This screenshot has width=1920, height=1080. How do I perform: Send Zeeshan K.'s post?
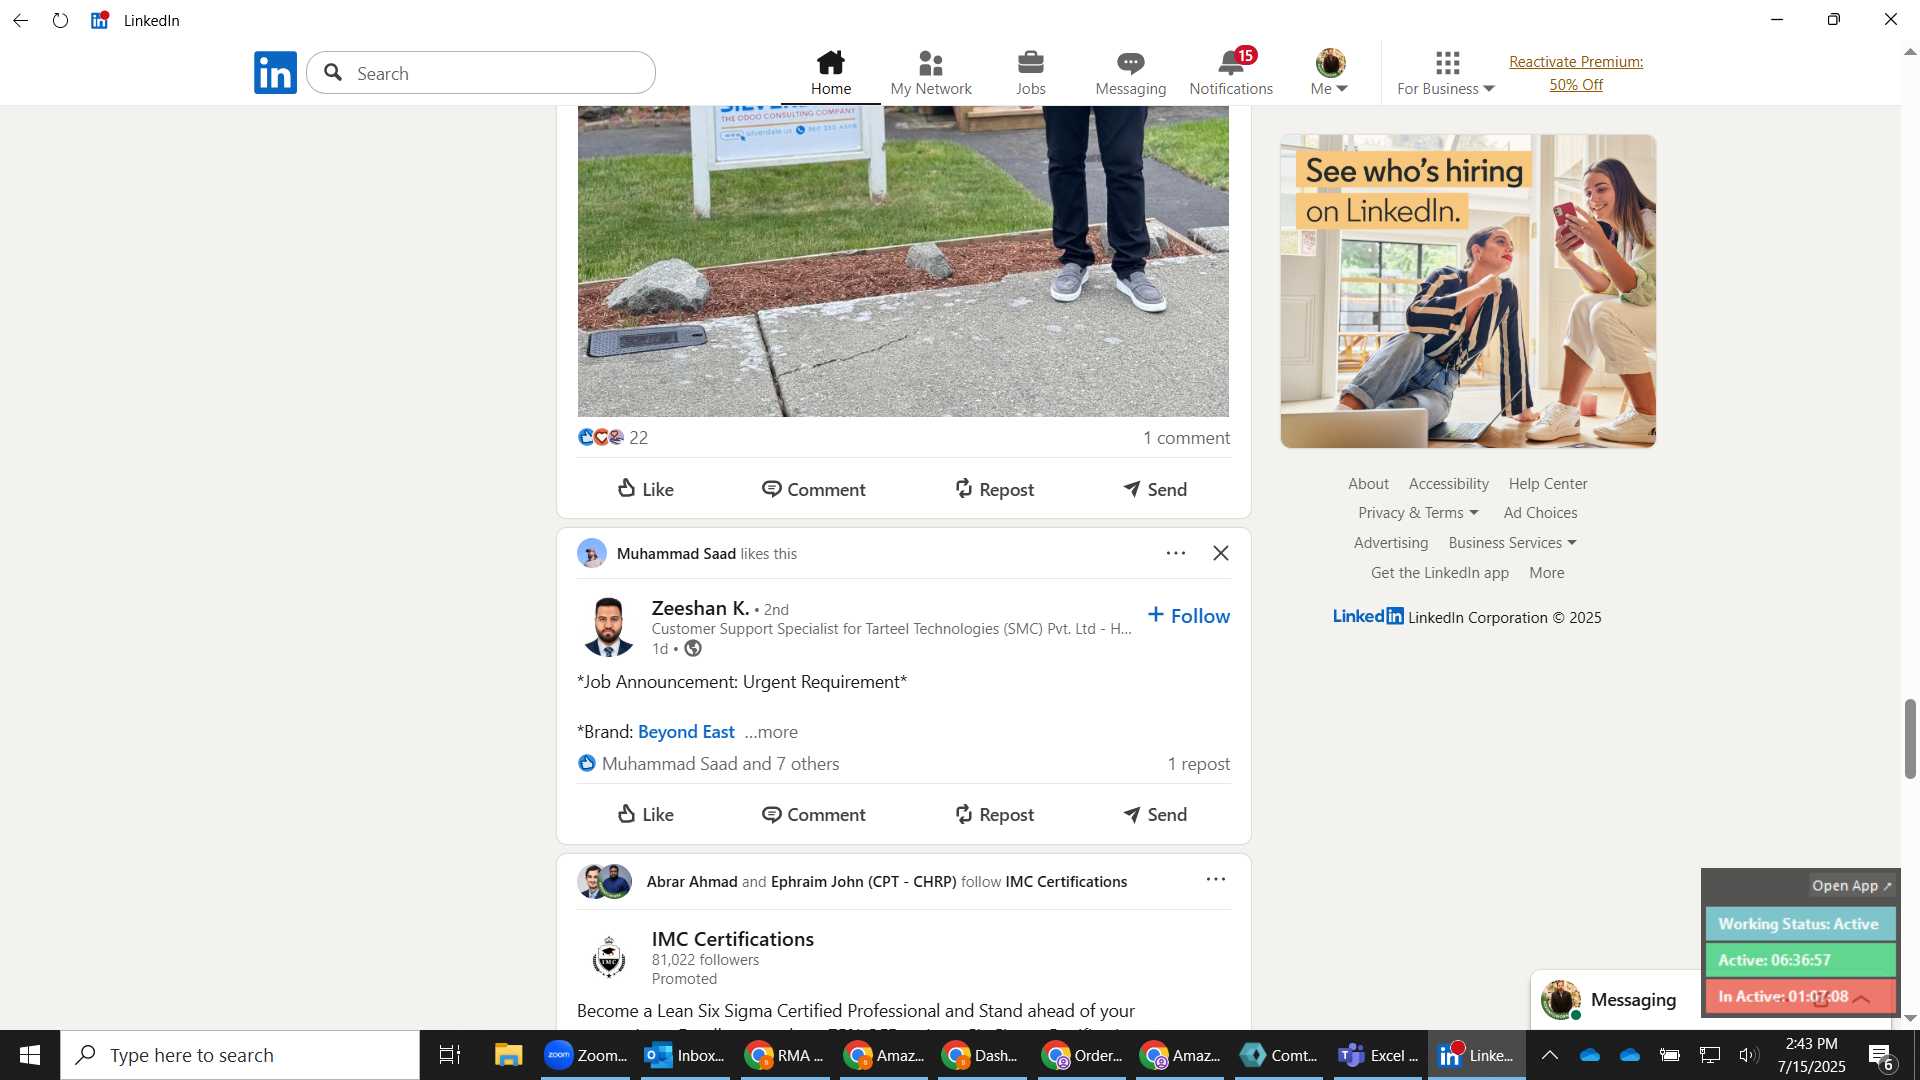coord(1155,814)
